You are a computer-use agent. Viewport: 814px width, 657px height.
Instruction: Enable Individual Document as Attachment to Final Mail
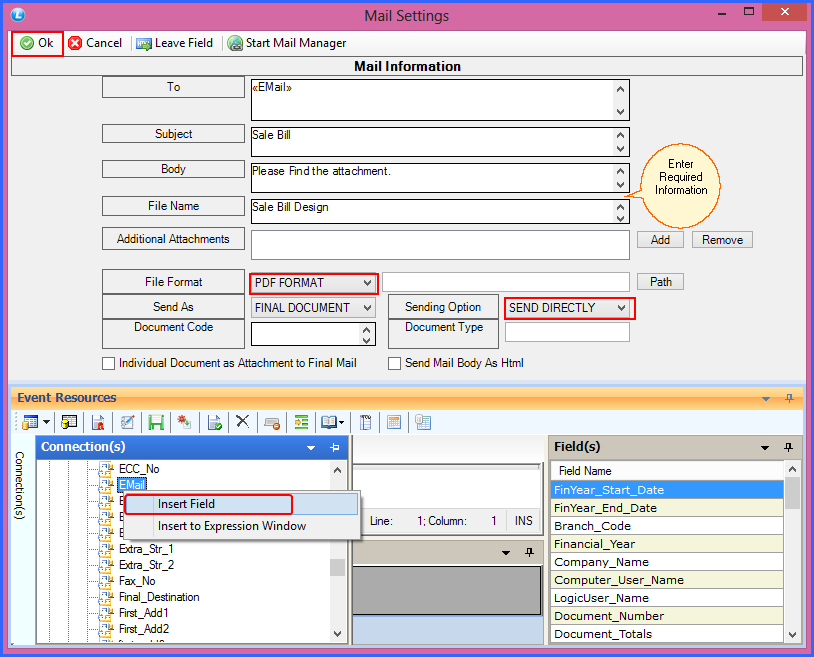[108, 363]
